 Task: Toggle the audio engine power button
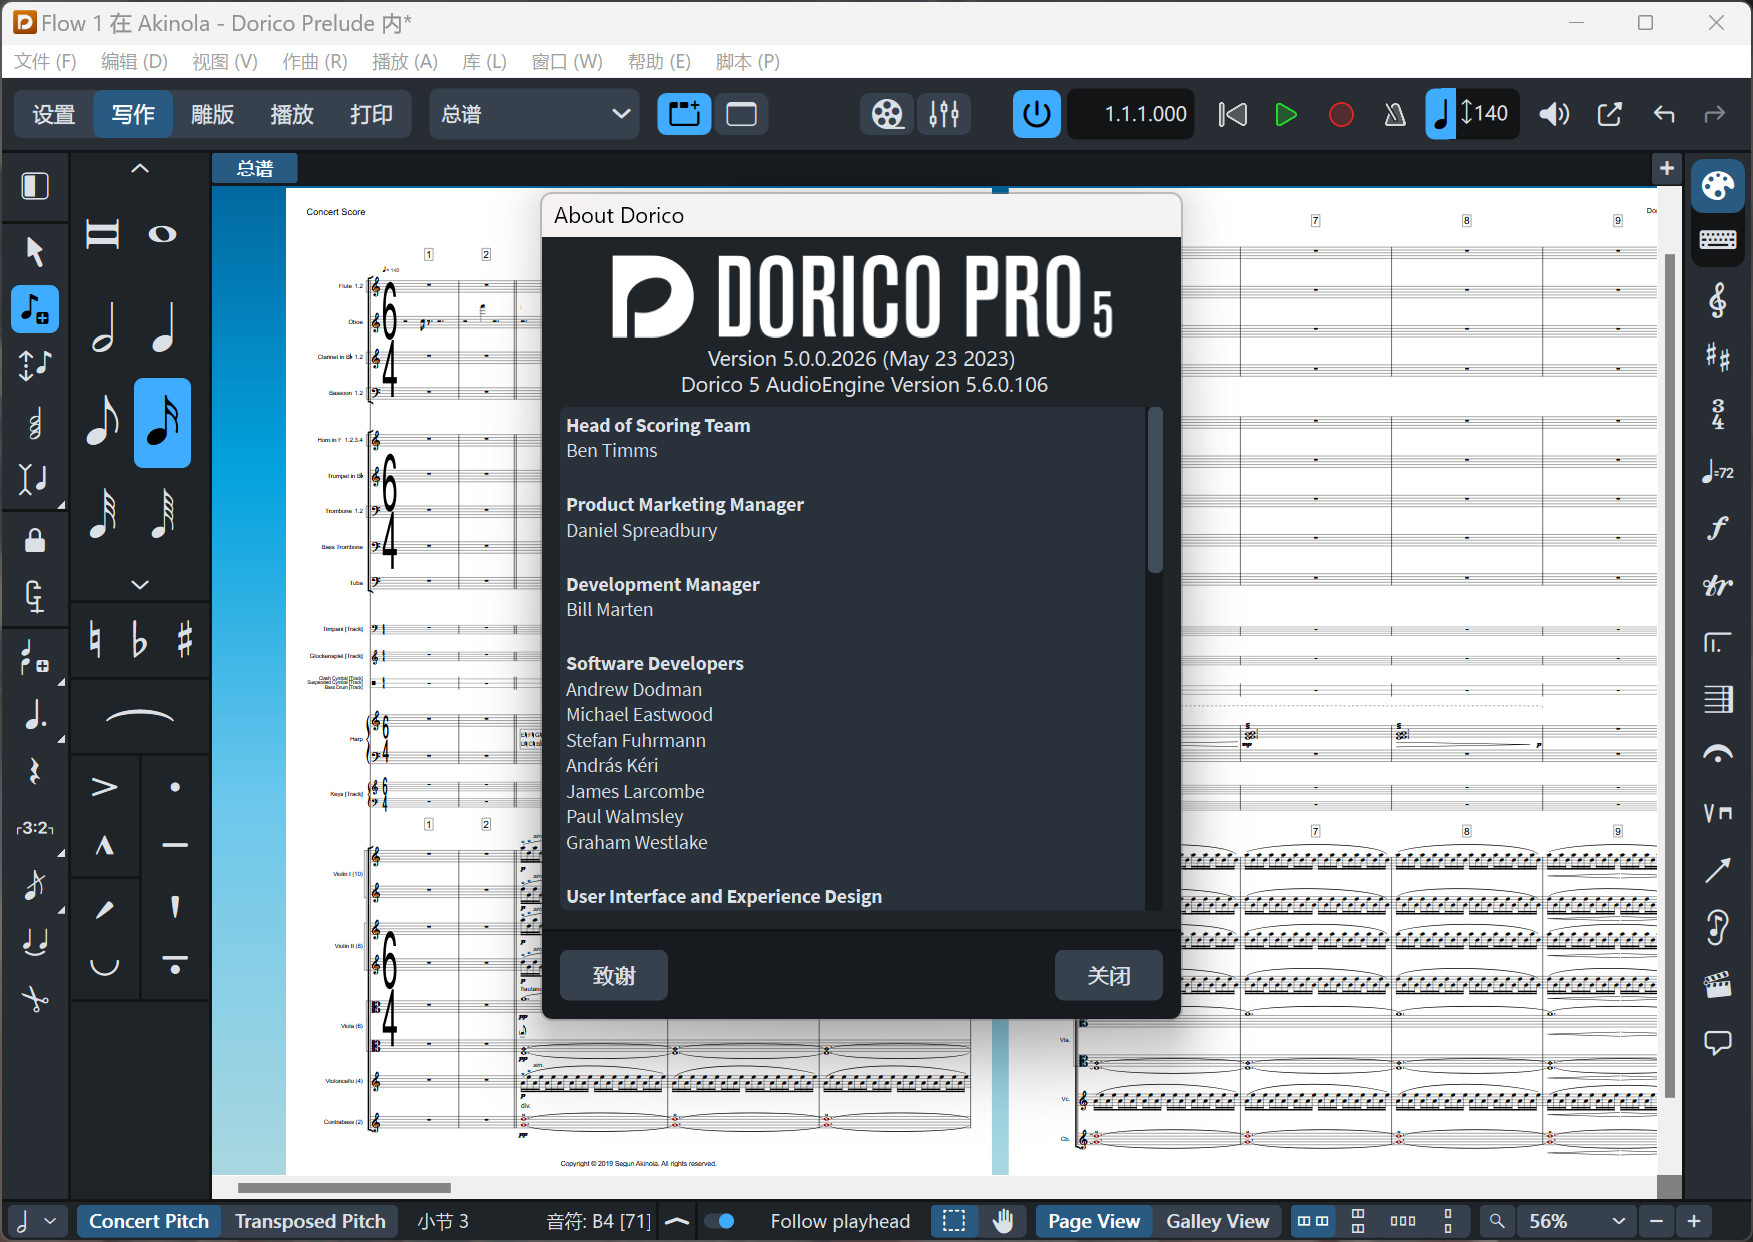point(1037,114)
